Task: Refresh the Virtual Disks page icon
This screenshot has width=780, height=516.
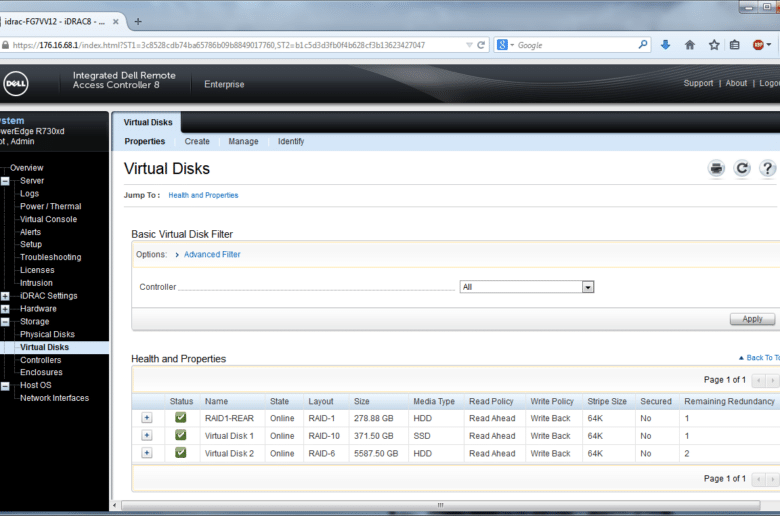Action: [742, 169]
